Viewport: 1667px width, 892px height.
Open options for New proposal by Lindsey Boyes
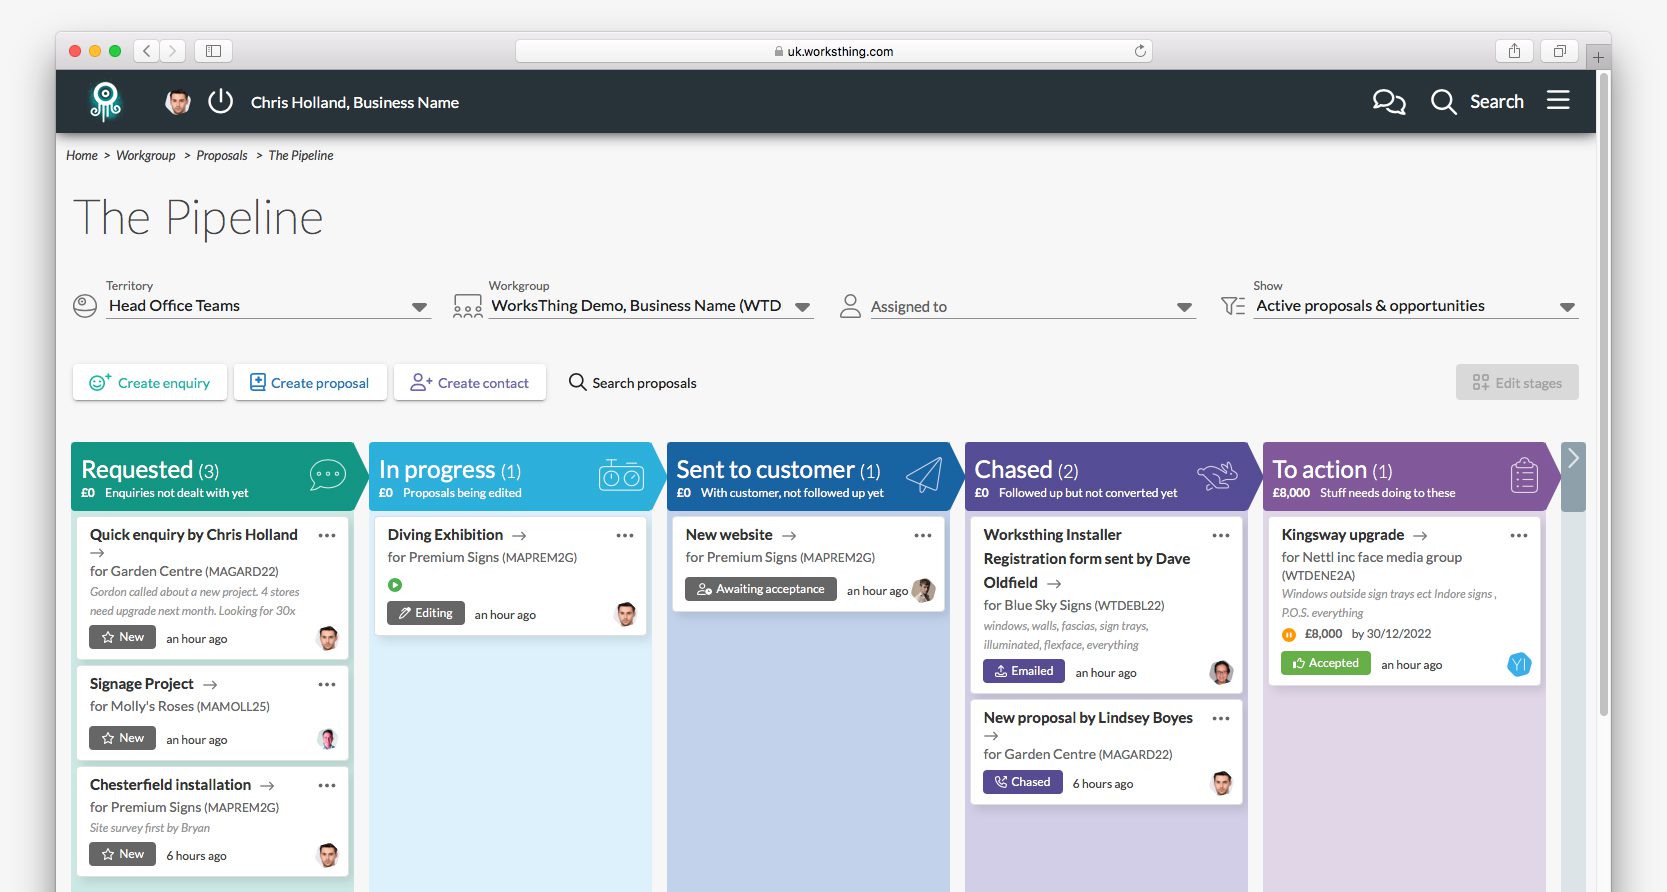(x=1221, y=719)
